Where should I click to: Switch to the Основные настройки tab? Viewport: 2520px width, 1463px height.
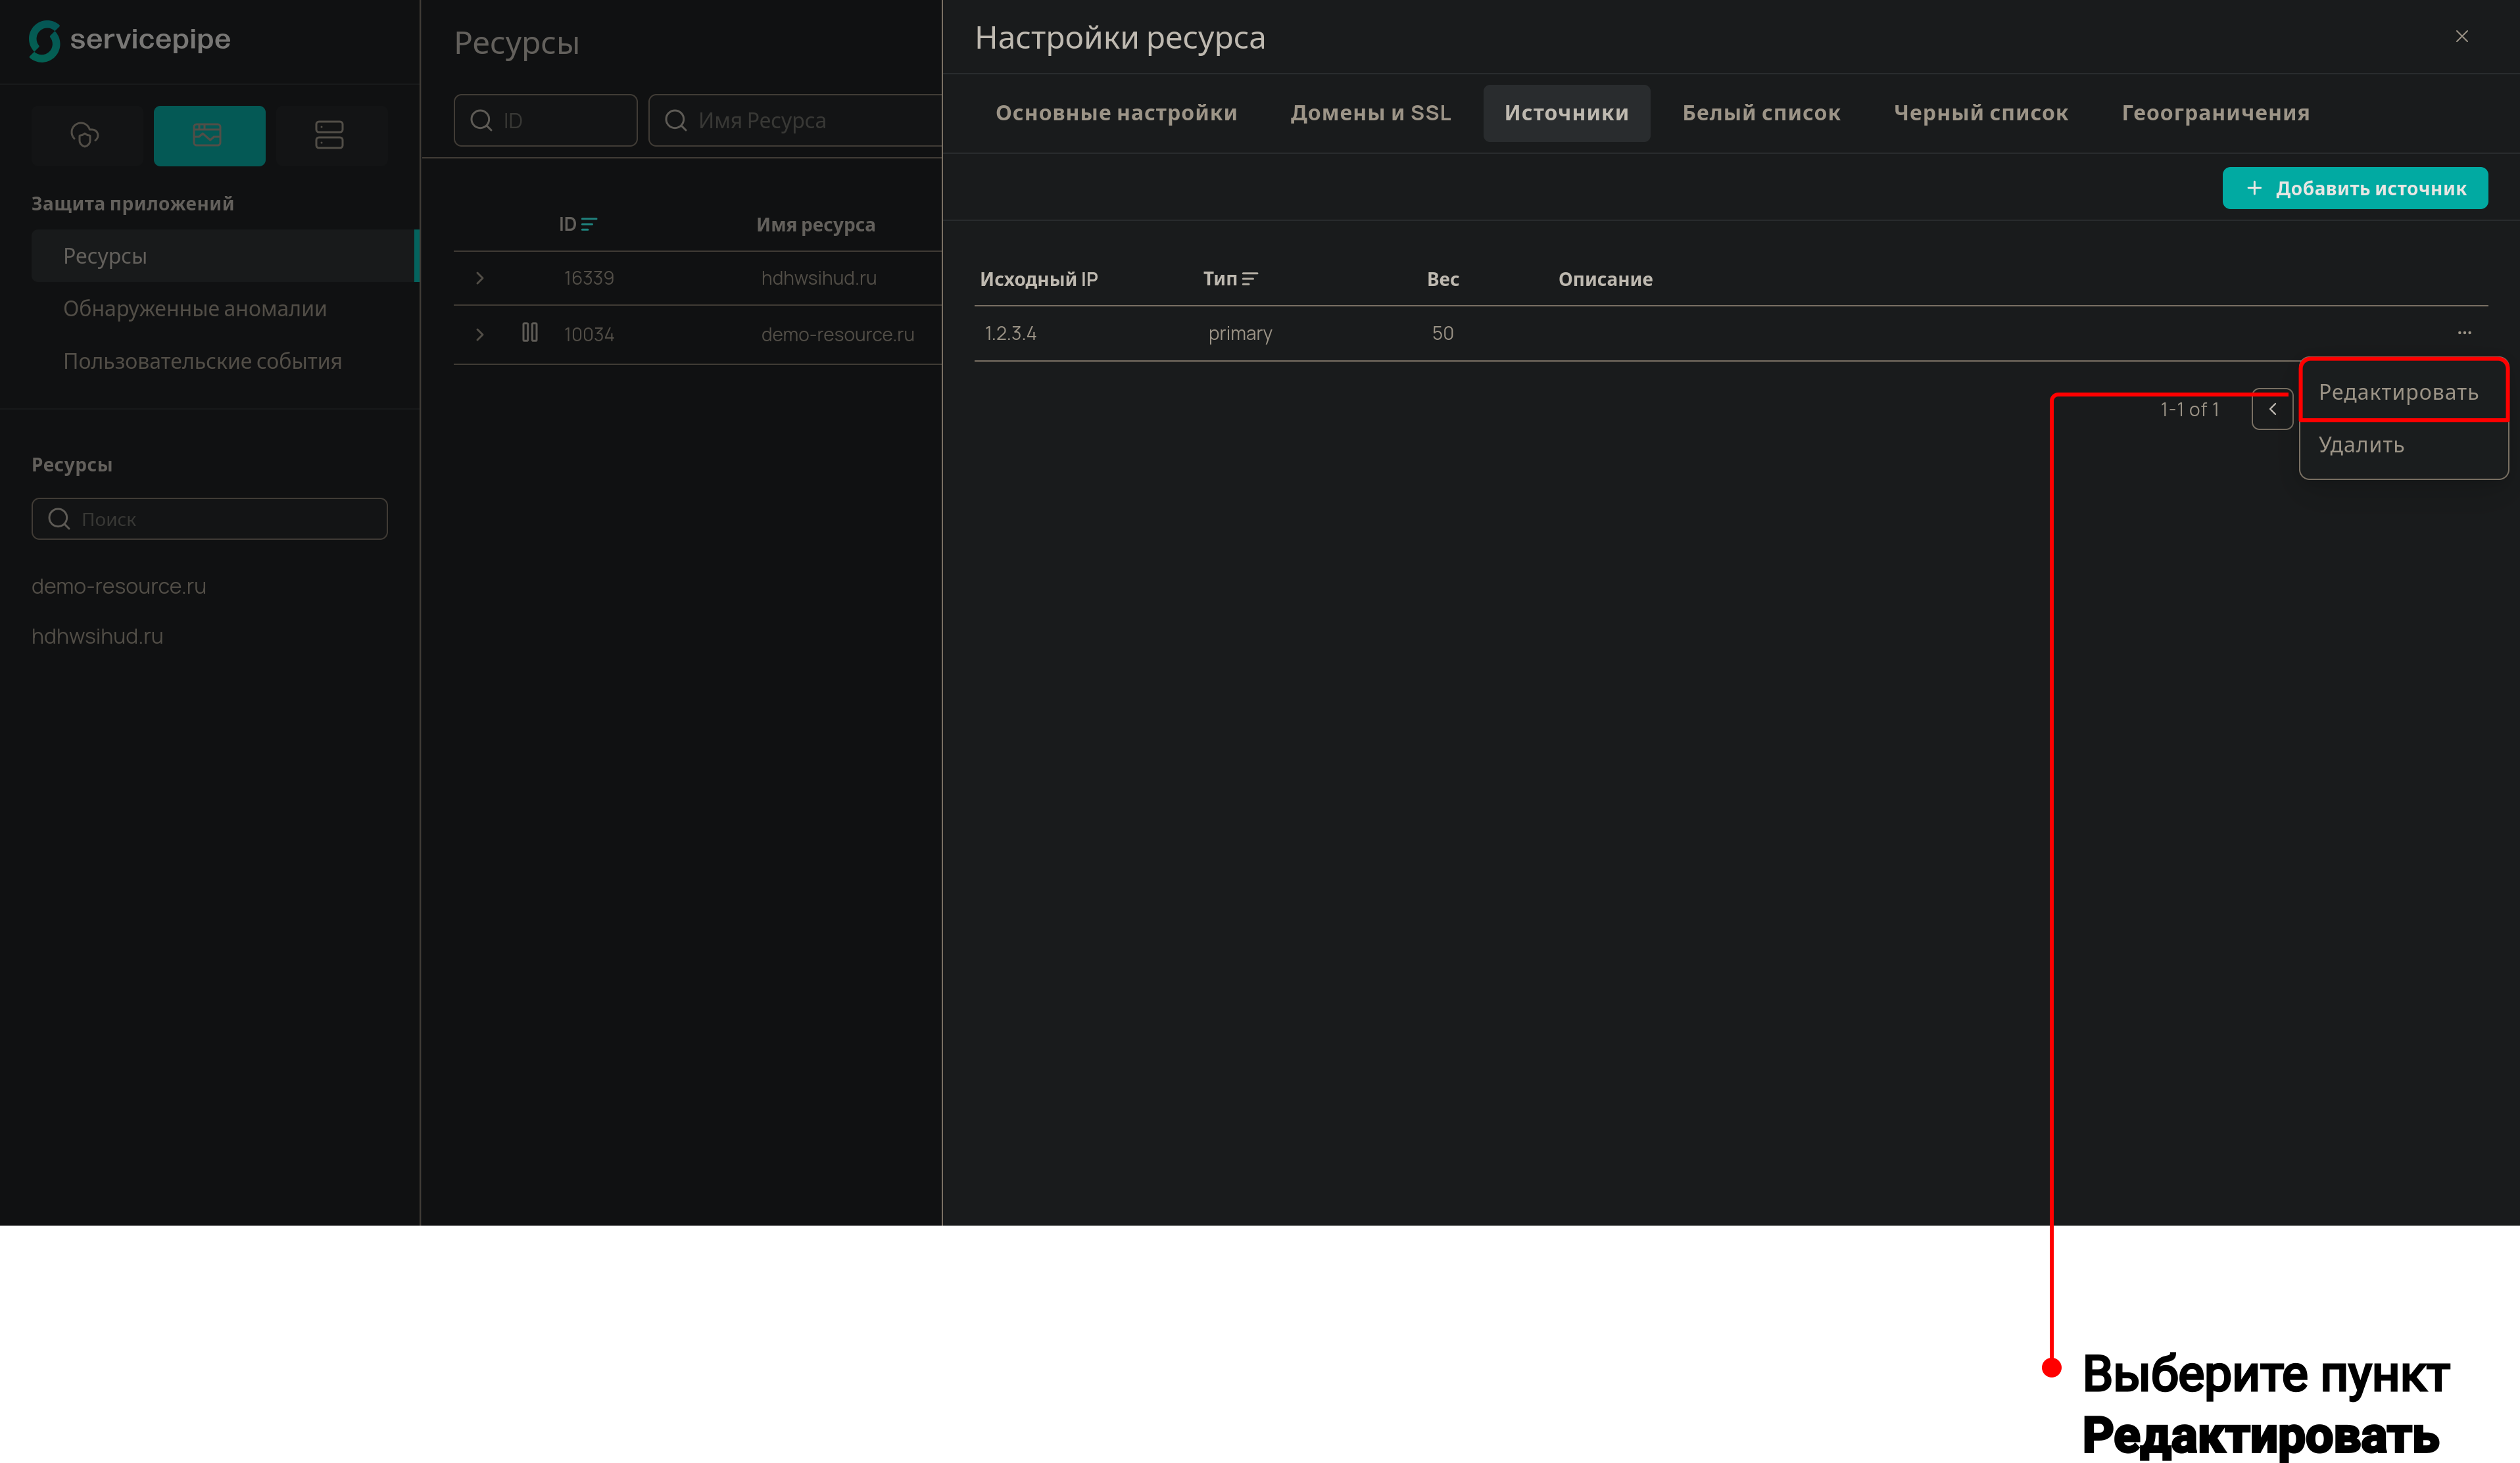pyautogui.click(x=1116, y=113)
